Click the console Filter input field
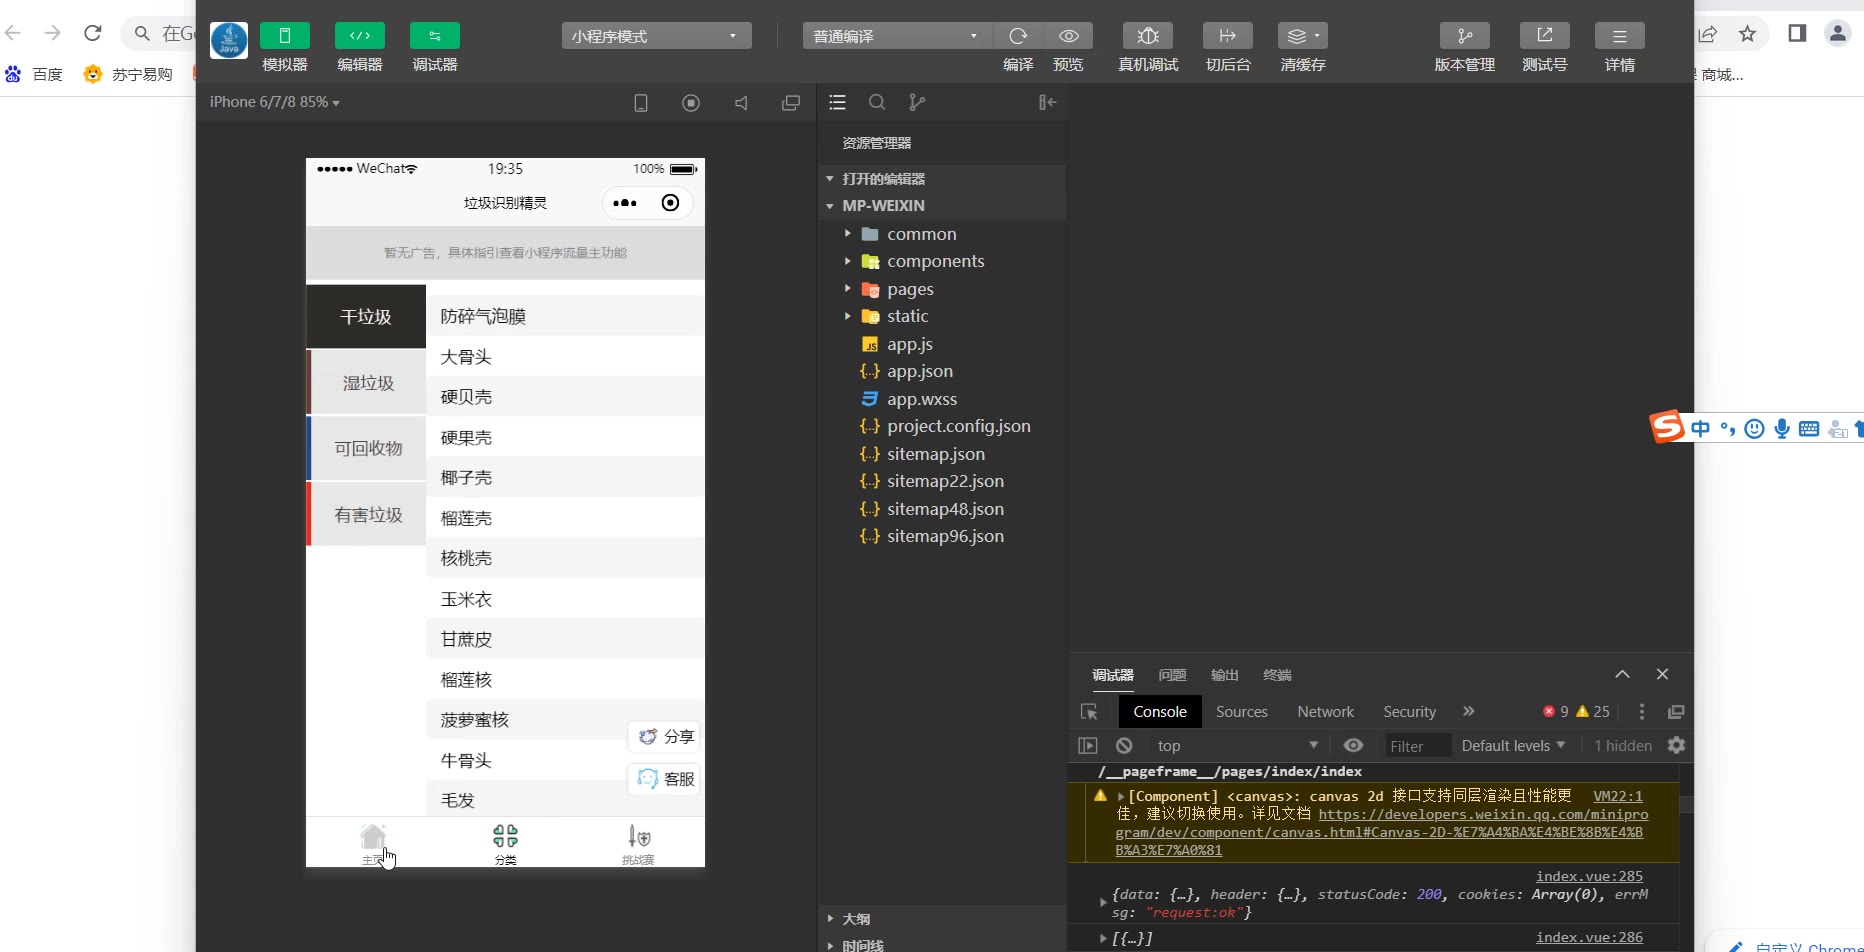1864x952 pixels. [x=1415, y=746]
